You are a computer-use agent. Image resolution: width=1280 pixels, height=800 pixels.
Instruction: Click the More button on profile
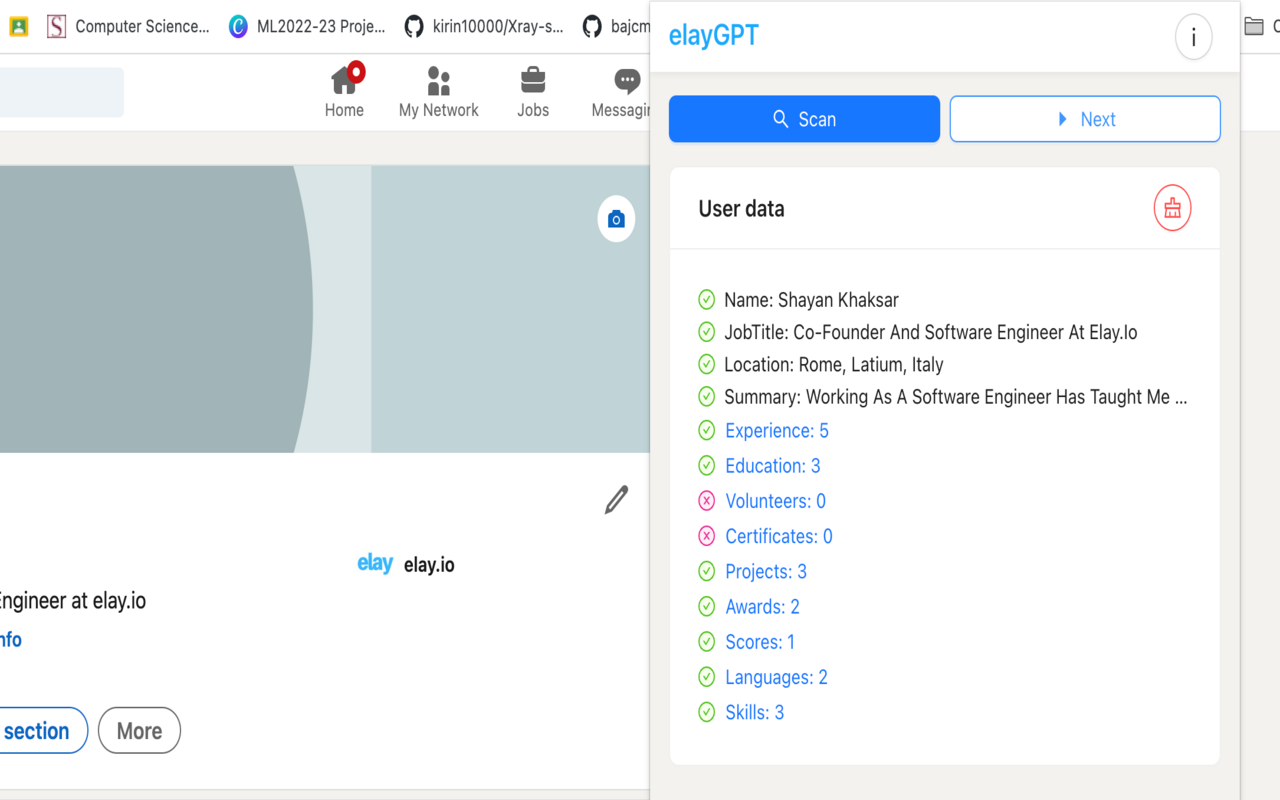pyautogui.click(x=139, y=731)
